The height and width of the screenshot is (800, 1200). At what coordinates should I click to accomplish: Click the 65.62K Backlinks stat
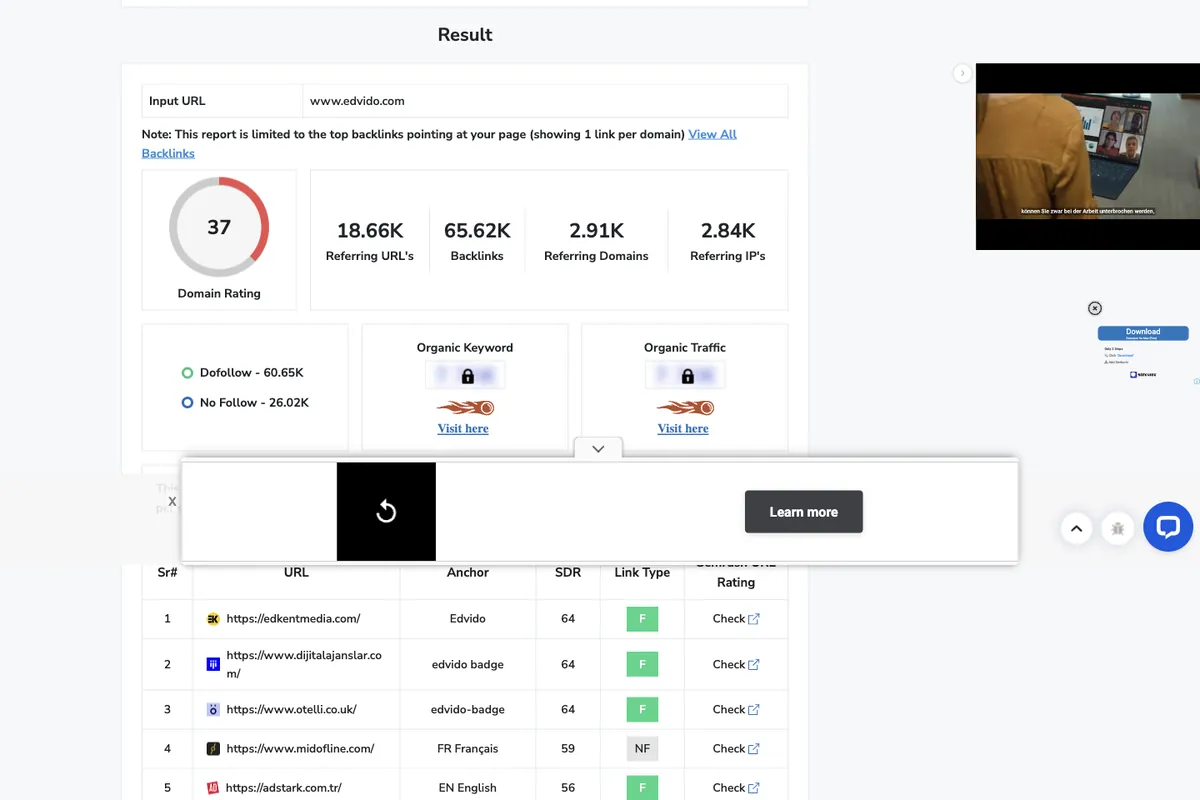tap(477, 241)
